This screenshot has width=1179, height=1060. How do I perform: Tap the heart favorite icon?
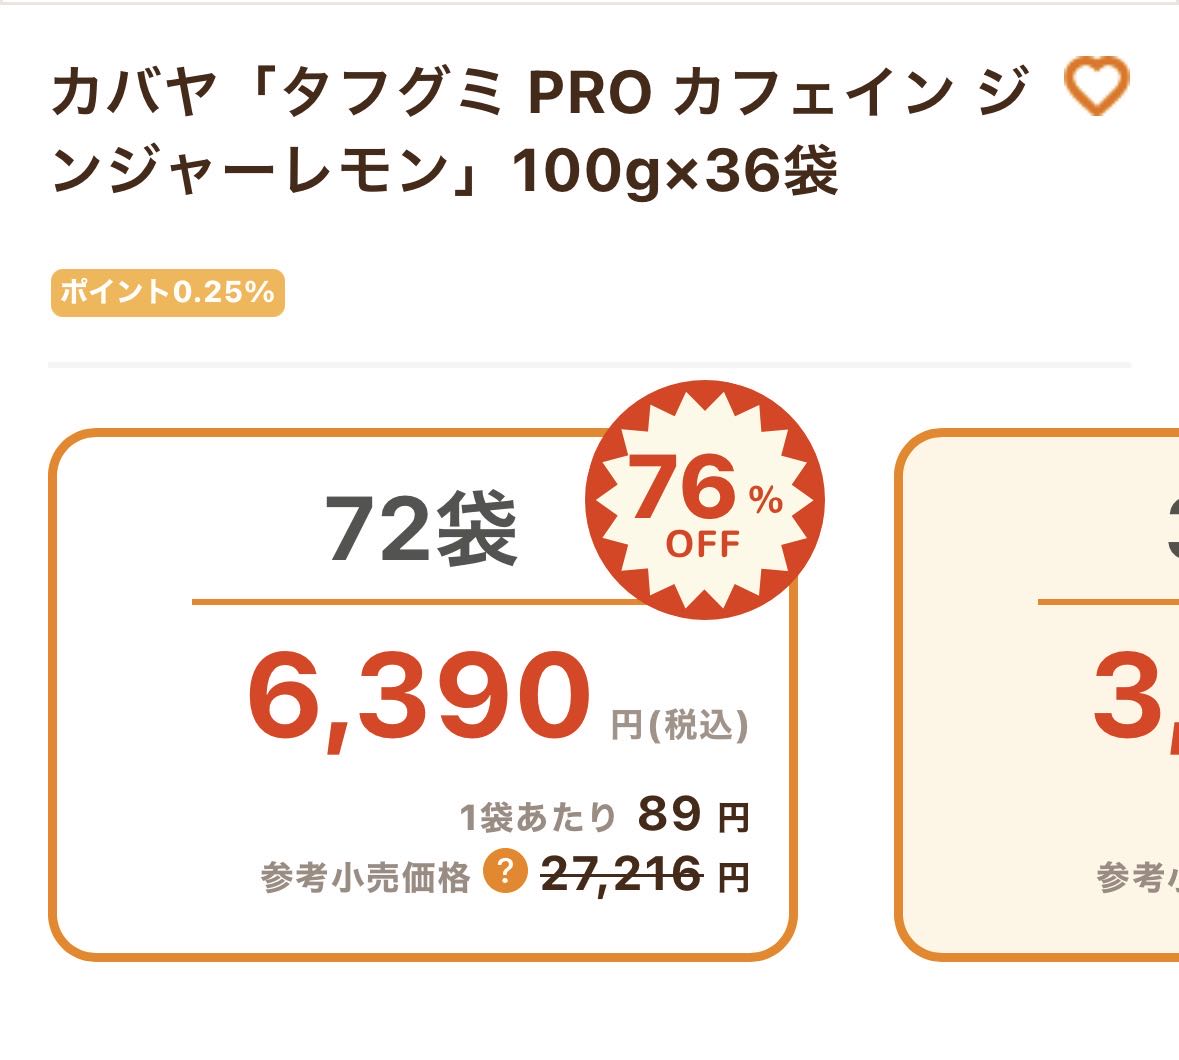coord(1096,85)
